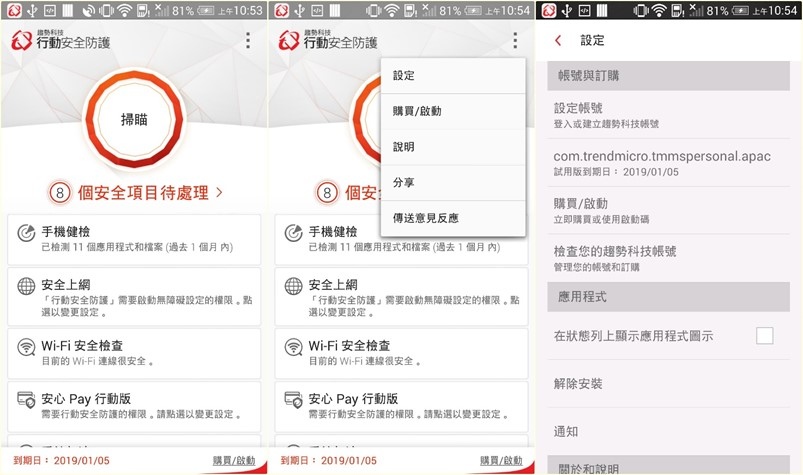This screenshot has height=475, width=803.
Task: Select 傳送意見反應 from the popup menu
Action: tap(453, 219)
